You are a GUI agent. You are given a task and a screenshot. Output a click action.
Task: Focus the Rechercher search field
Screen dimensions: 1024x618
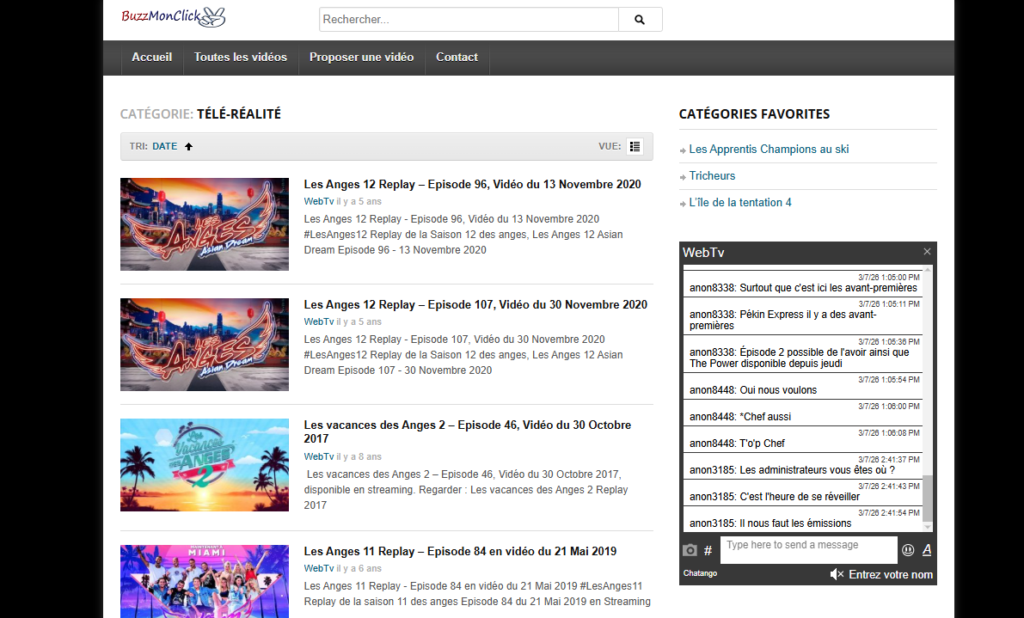(469, 20)
